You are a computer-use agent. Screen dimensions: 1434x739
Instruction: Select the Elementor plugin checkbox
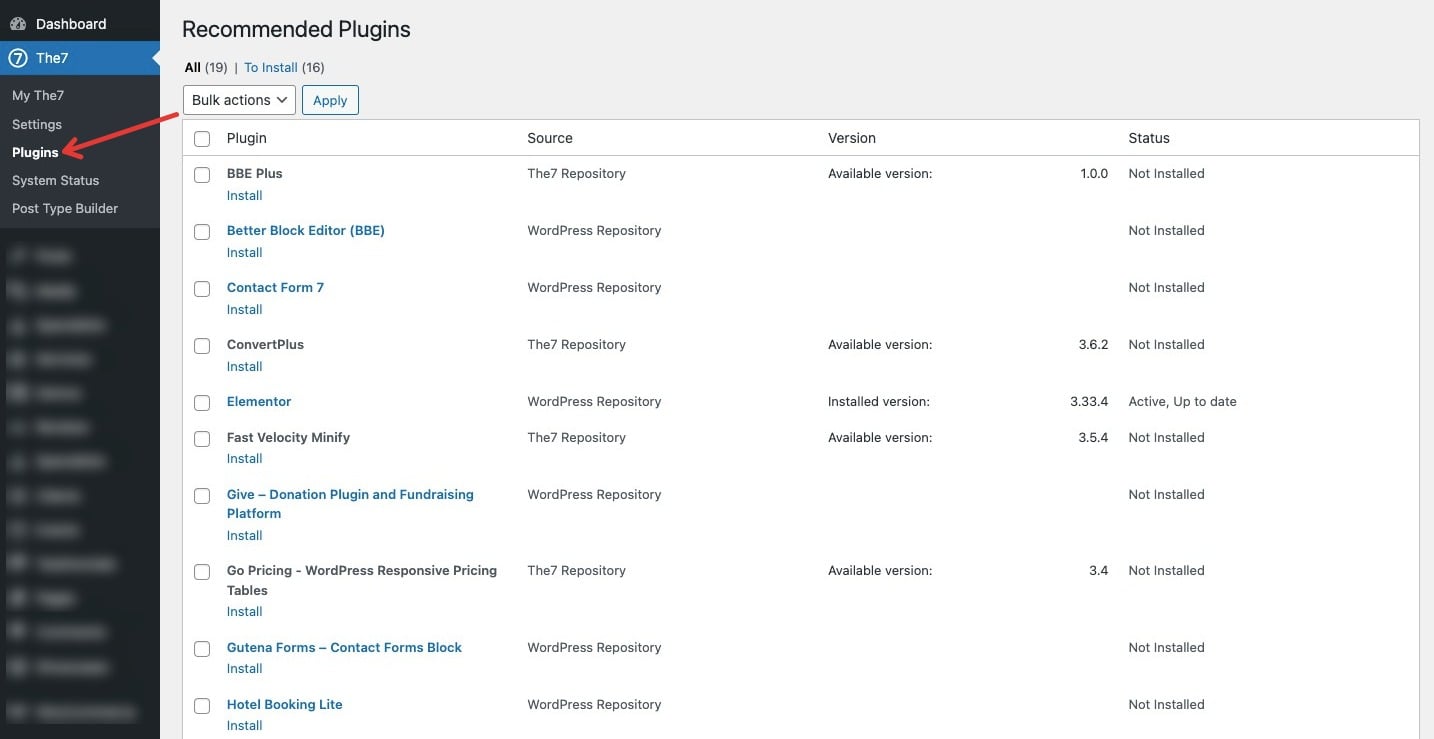coord(202,403)
